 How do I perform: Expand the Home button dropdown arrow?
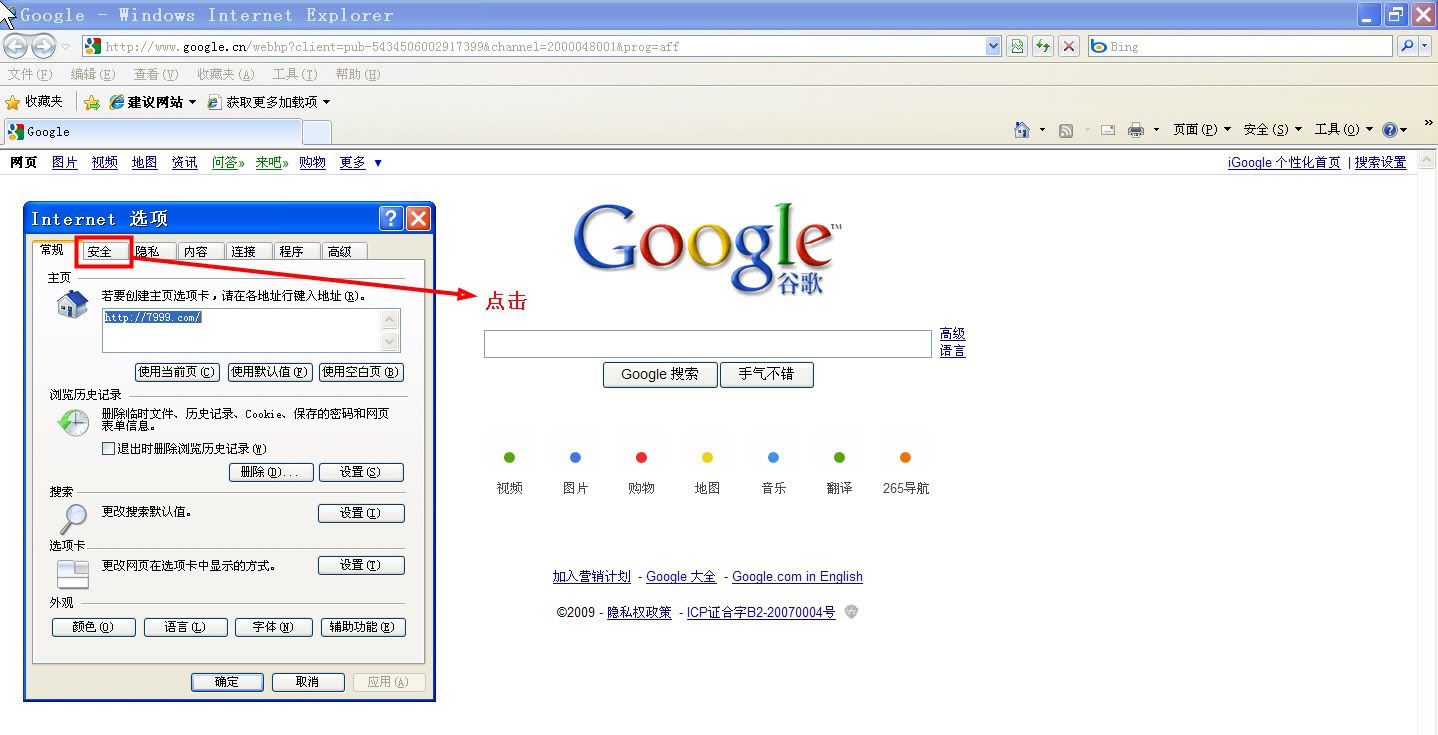[x=1042, y=130]
